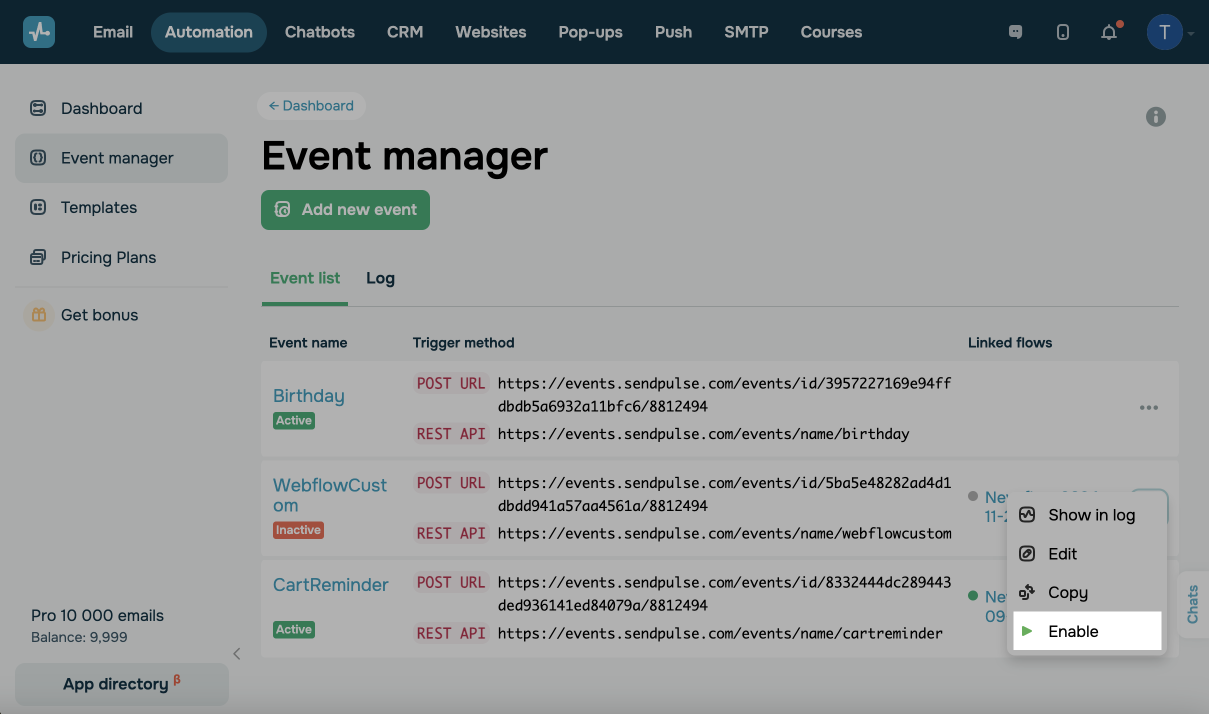Screen dimensions: 1209x714
Task: Go back via the Dashboard breadcrumb link
Action: [311, 106]
